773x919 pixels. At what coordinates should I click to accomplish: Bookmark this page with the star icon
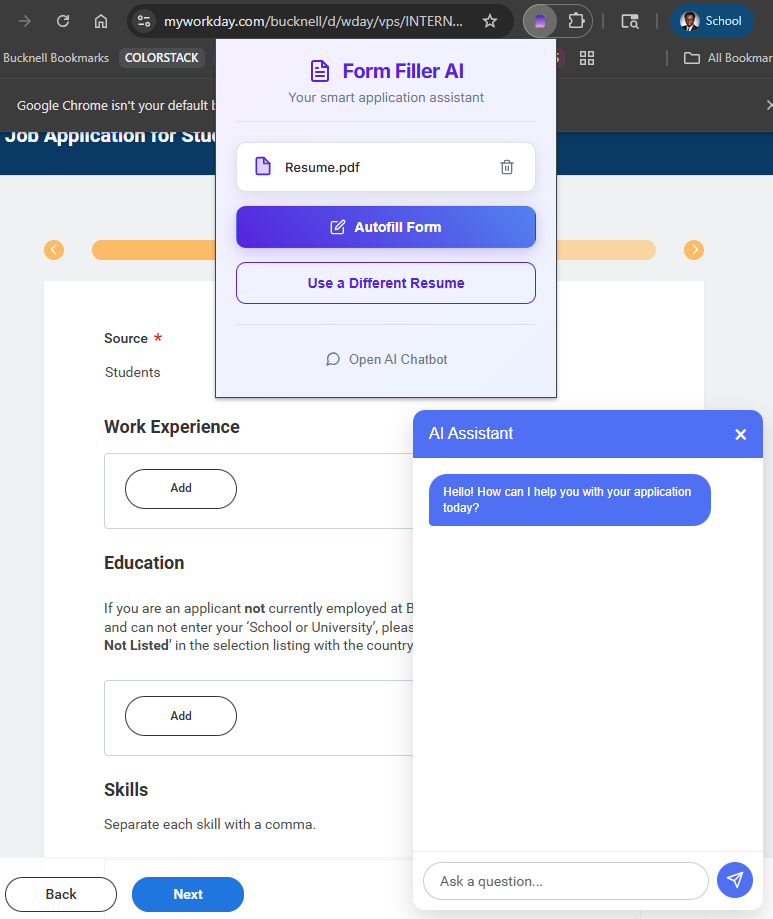490,21
